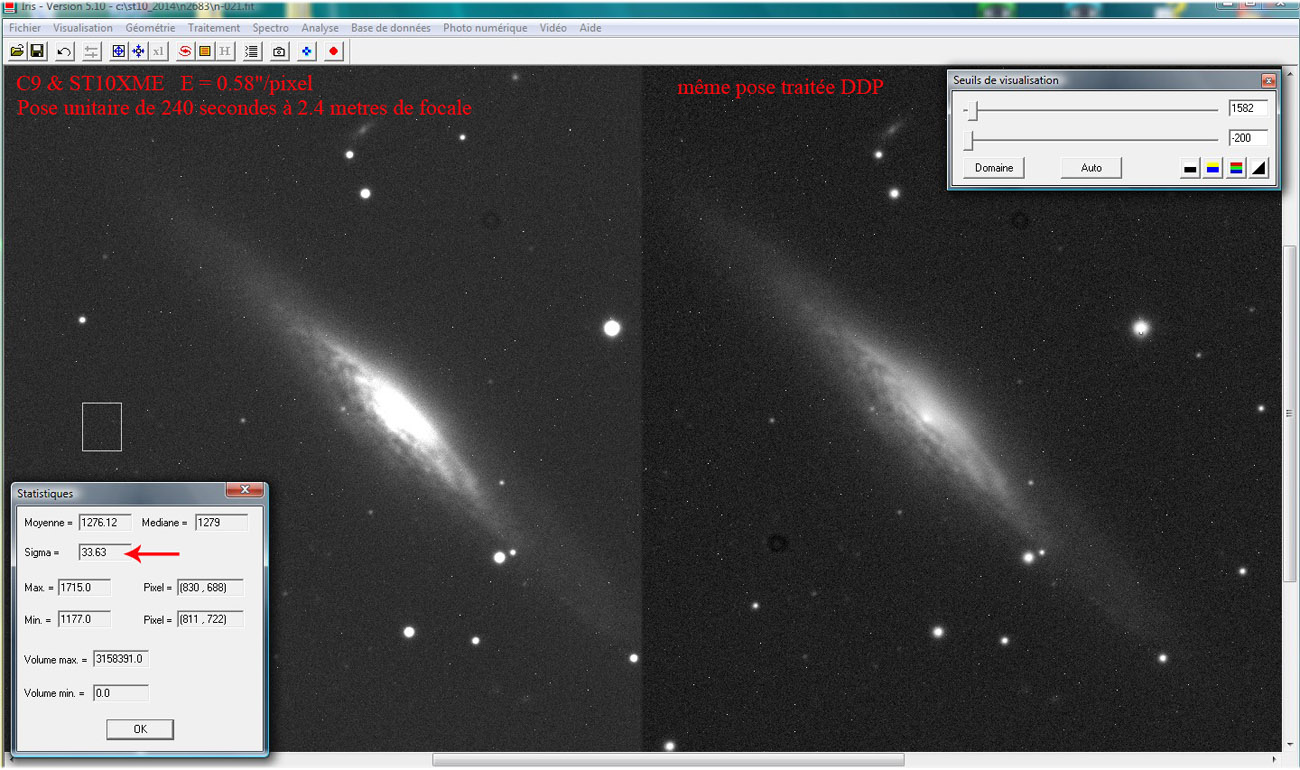Click the Mediane value field 1279
Viewport: 1300px width, 770px height.
point(221,522)
